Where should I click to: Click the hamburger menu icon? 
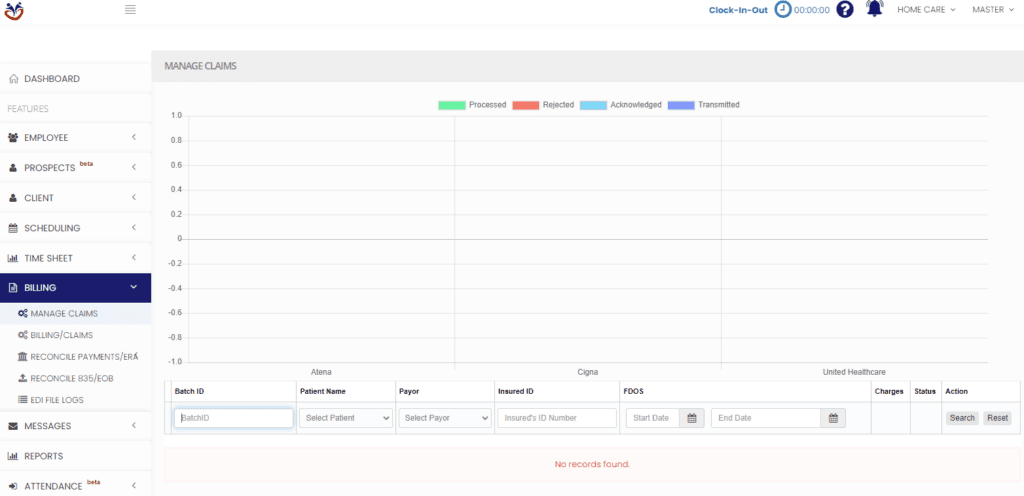(x=130, y=10)
